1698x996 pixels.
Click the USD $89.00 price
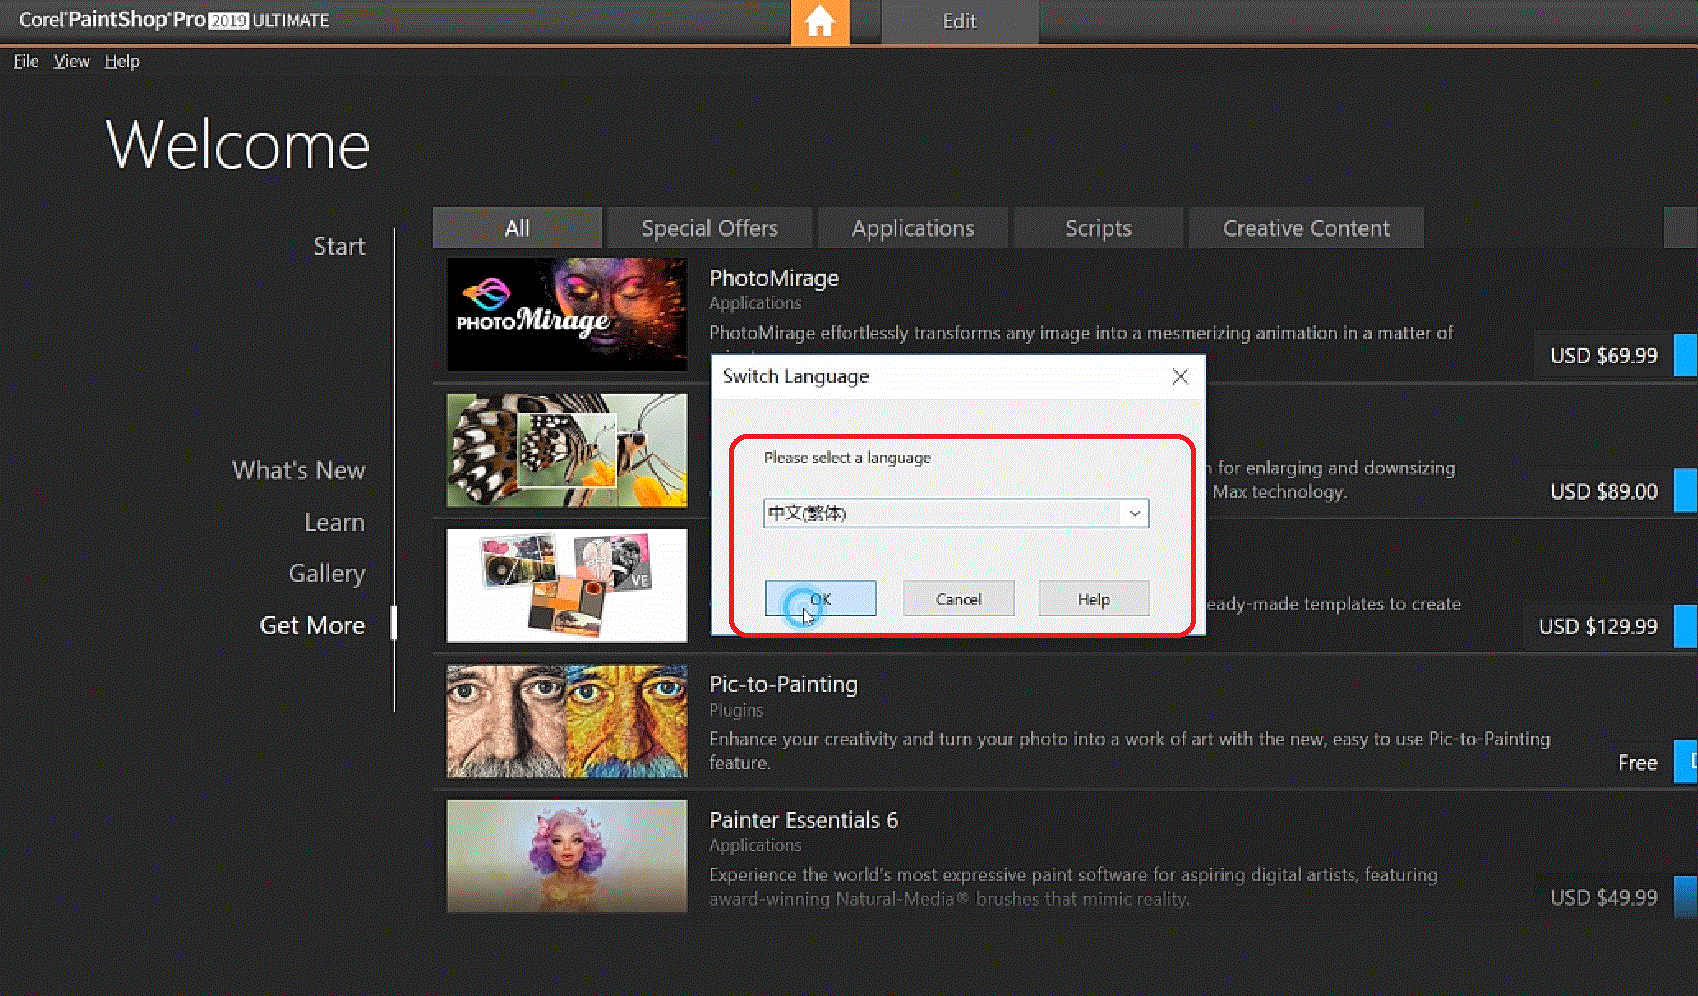[1604, 491]
